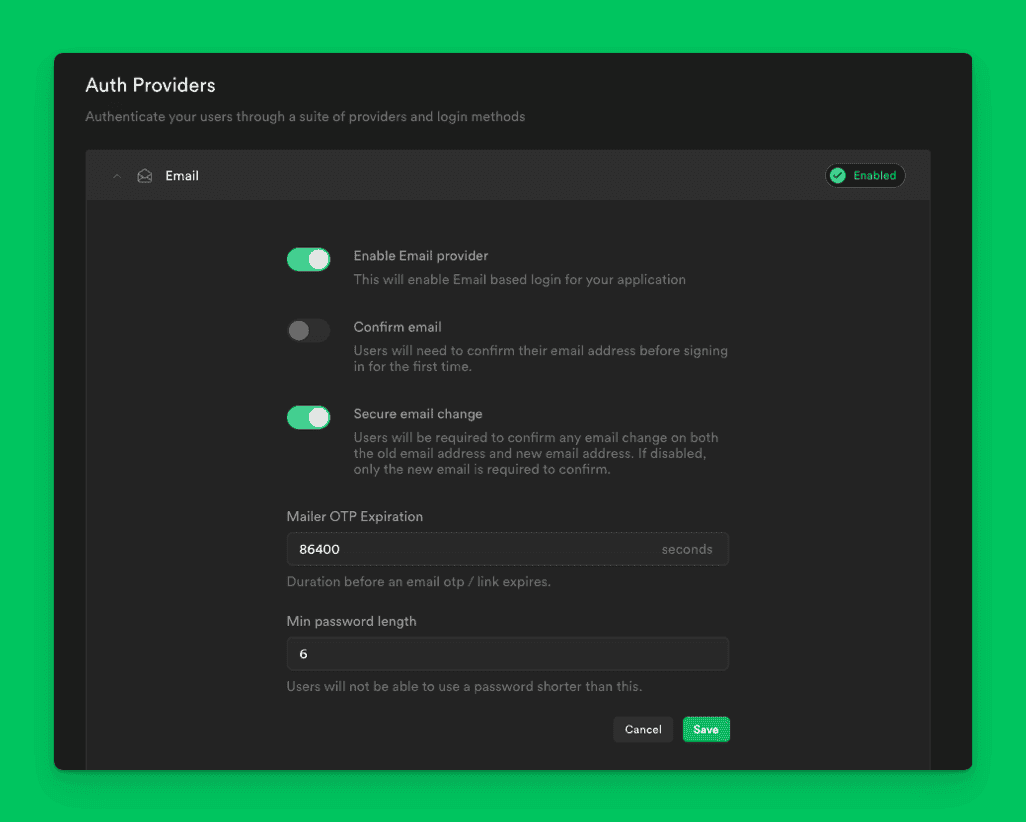This screenshot has height=822, width=1026.
Task: Click the Mailer OTP Expiration label
Action: 355,516
